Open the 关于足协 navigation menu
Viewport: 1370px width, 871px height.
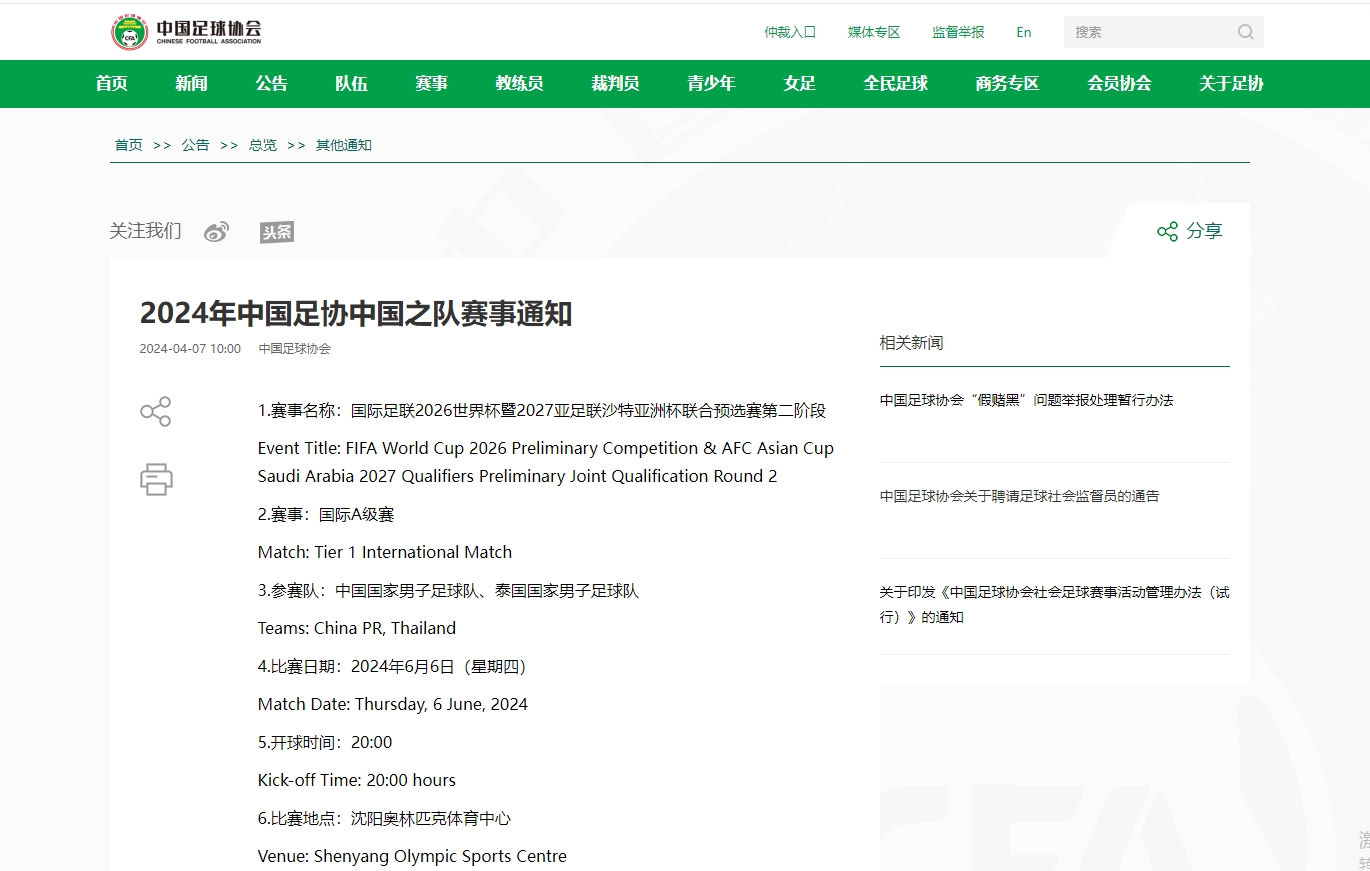pyautogui.click(x=1231, y=84)
